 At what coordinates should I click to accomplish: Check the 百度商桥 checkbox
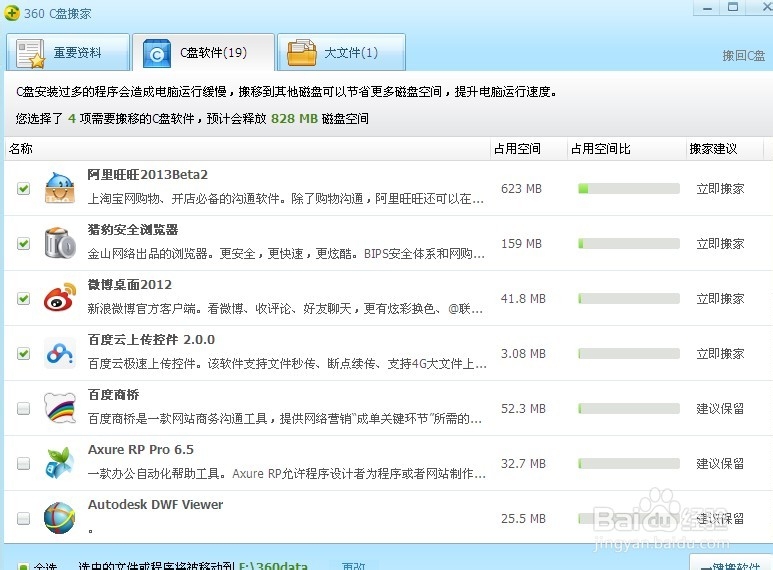23,408
